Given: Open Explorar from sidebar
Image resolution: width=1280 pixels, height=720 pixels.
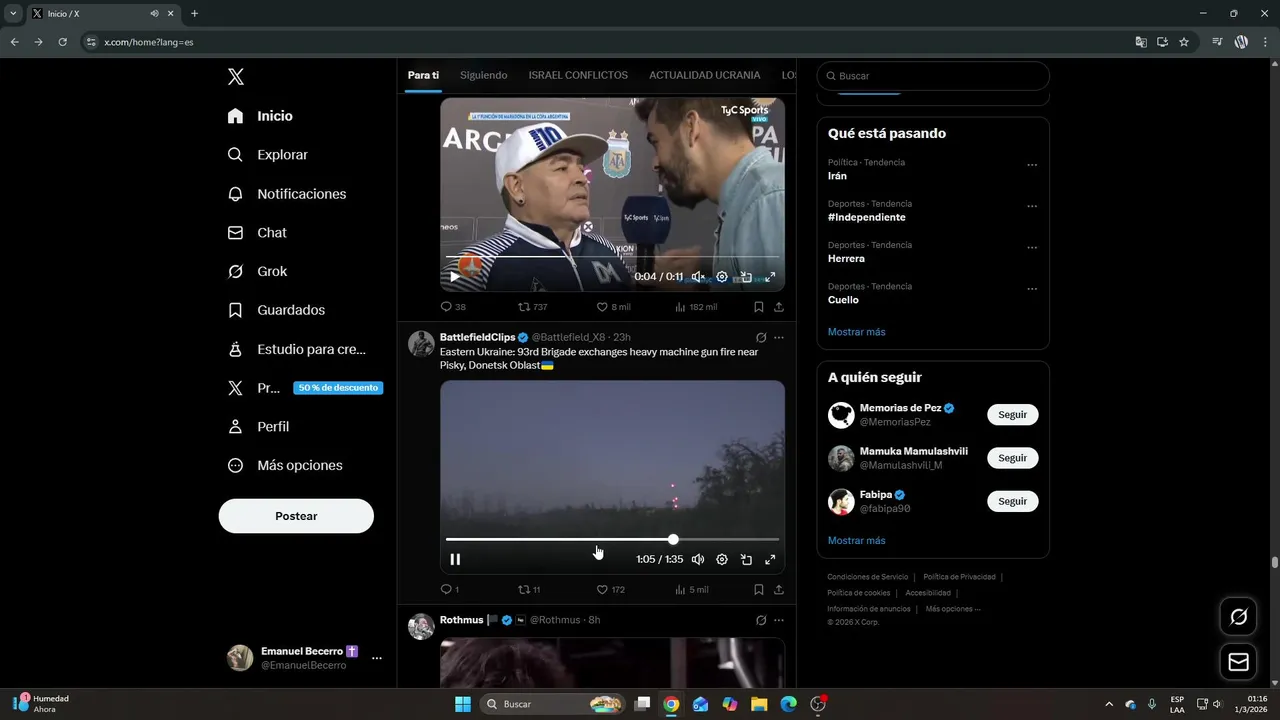Looking at the screenshot, I should [x=268, y=155].
